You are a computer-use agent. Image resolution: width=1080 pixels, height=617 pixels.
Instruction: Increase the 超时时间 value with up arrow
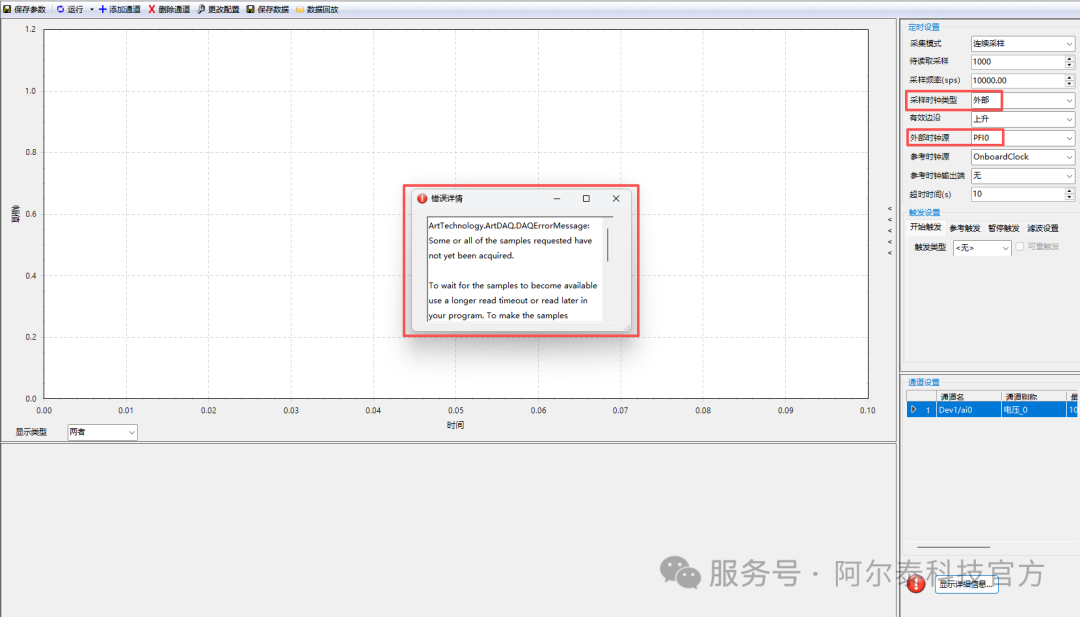tap(1069, 191)
